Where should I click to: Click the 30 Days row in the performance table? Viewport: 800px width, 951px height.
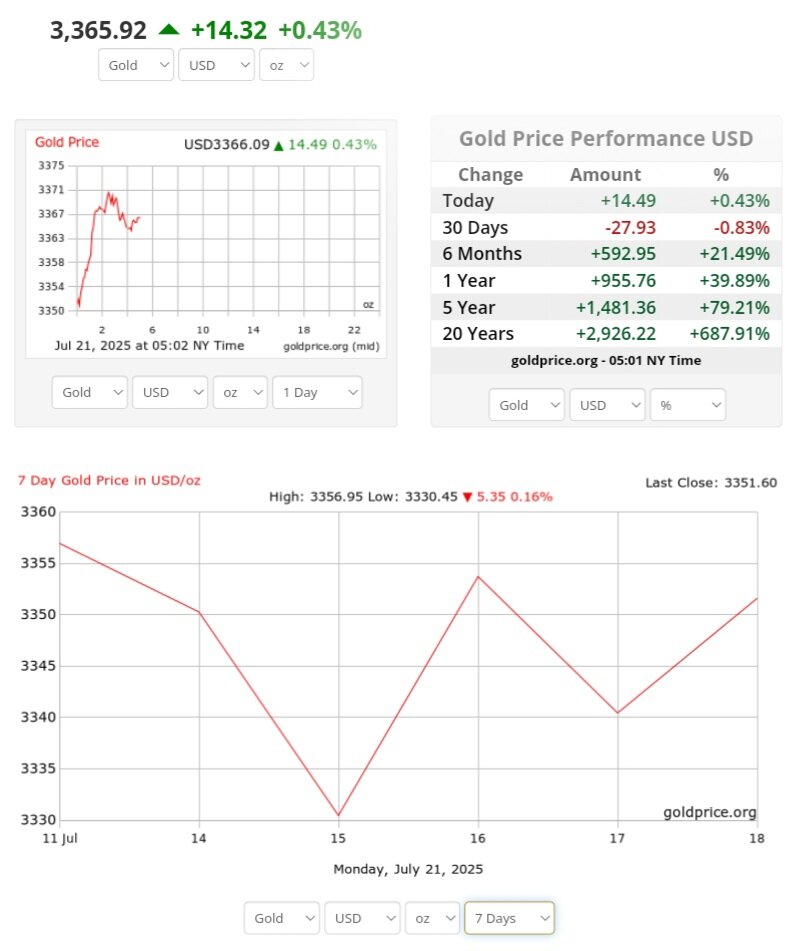pyautogui.click(x=605, y=227)
